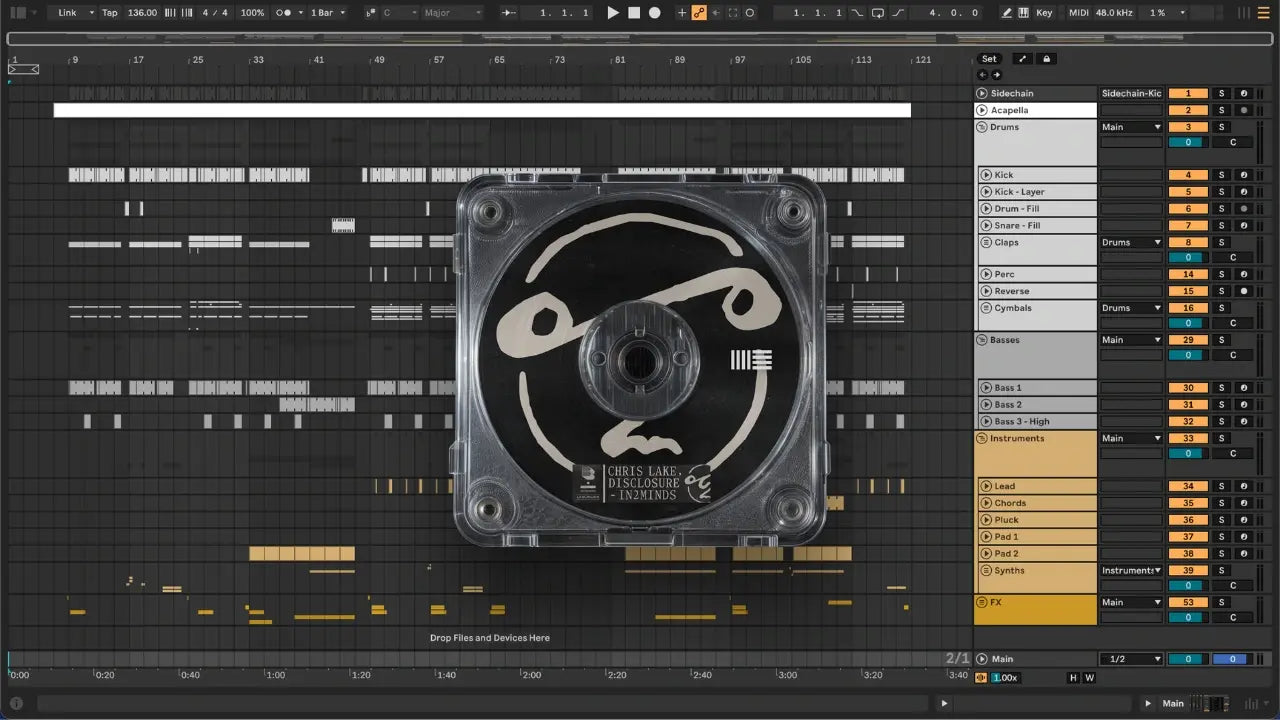This screenshot has height=720, width=1280.
Task: Unfold the Synths group track
Action: (x=986, y=570)
